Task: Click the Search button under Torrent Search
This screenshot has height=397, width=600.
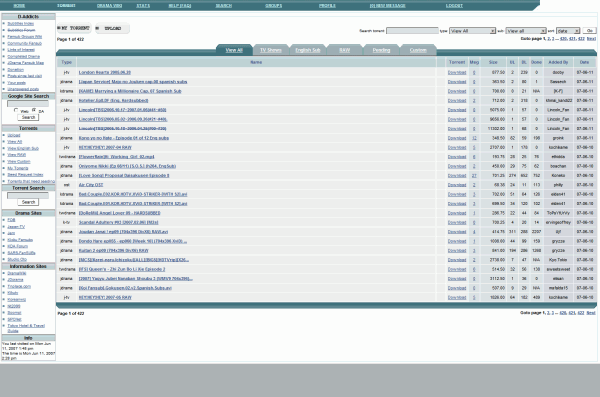Action: pos(28,202)
